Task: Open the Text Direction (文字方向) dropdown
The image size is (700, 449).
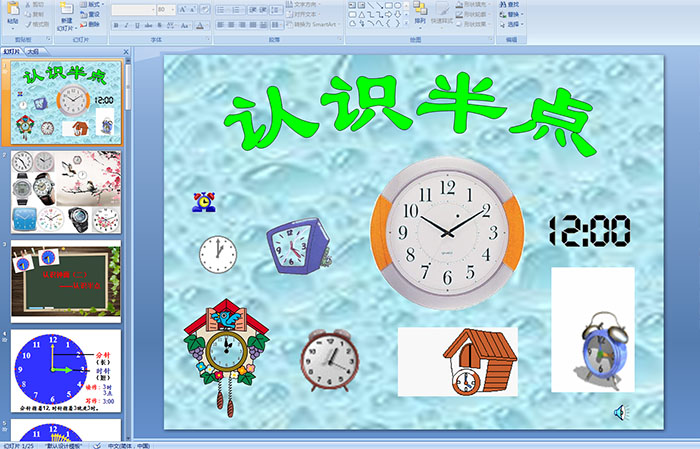Action: point(303,4)
